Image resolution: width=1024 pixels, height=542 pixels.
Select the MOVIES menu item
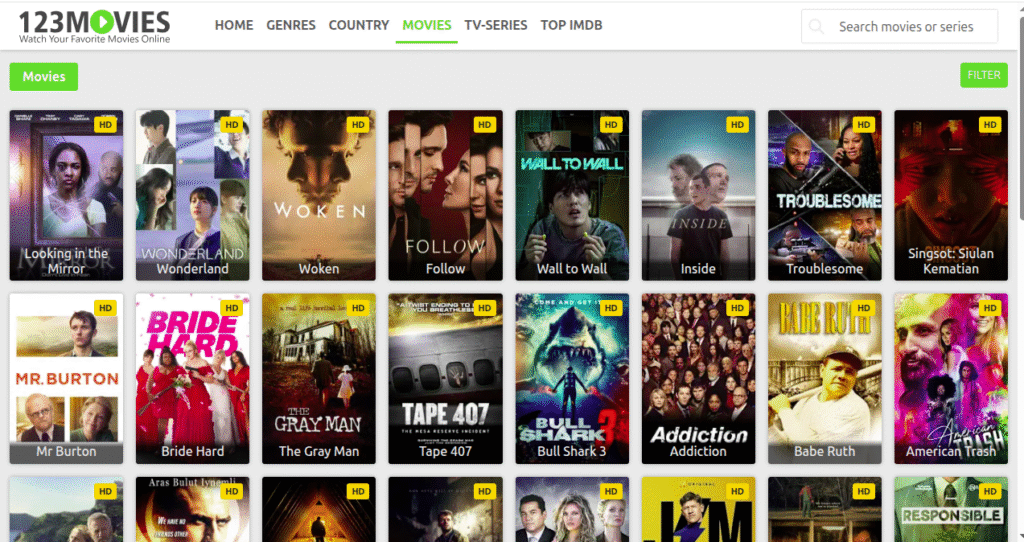[426, 25]
